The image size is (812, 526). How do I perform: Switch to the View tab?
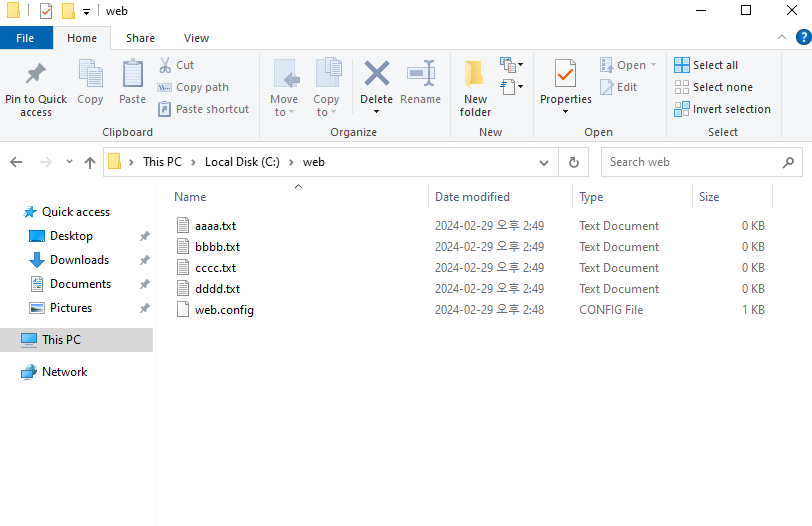(196, 38)
